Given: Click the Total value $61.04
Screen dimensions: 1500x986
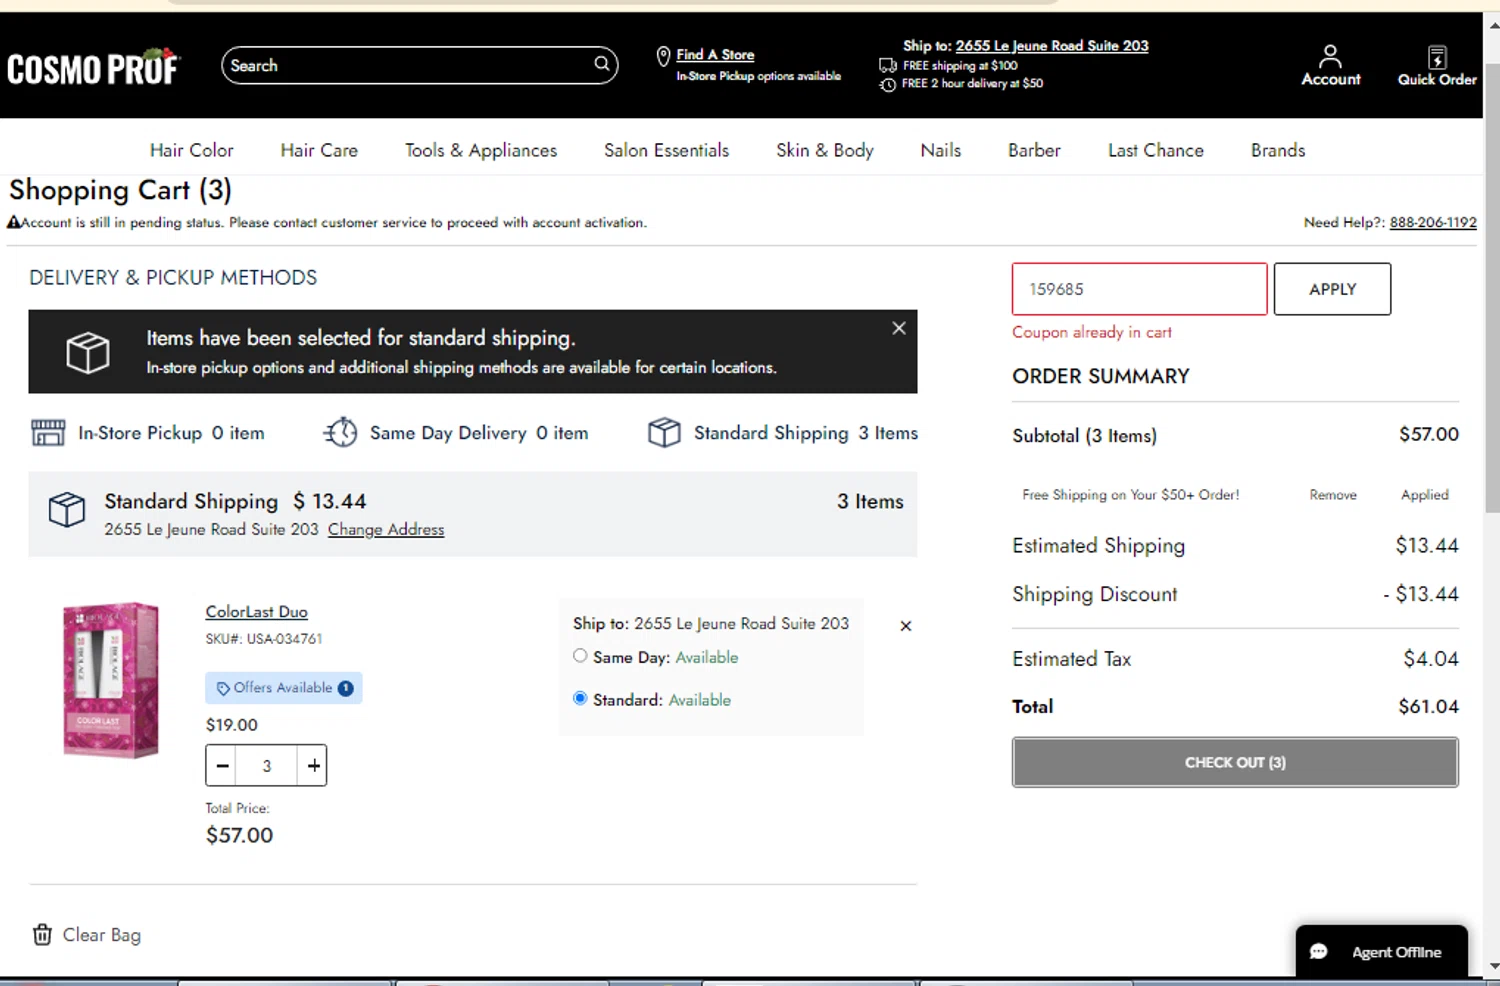Looking at the screenshot, I should [1428, 706].
